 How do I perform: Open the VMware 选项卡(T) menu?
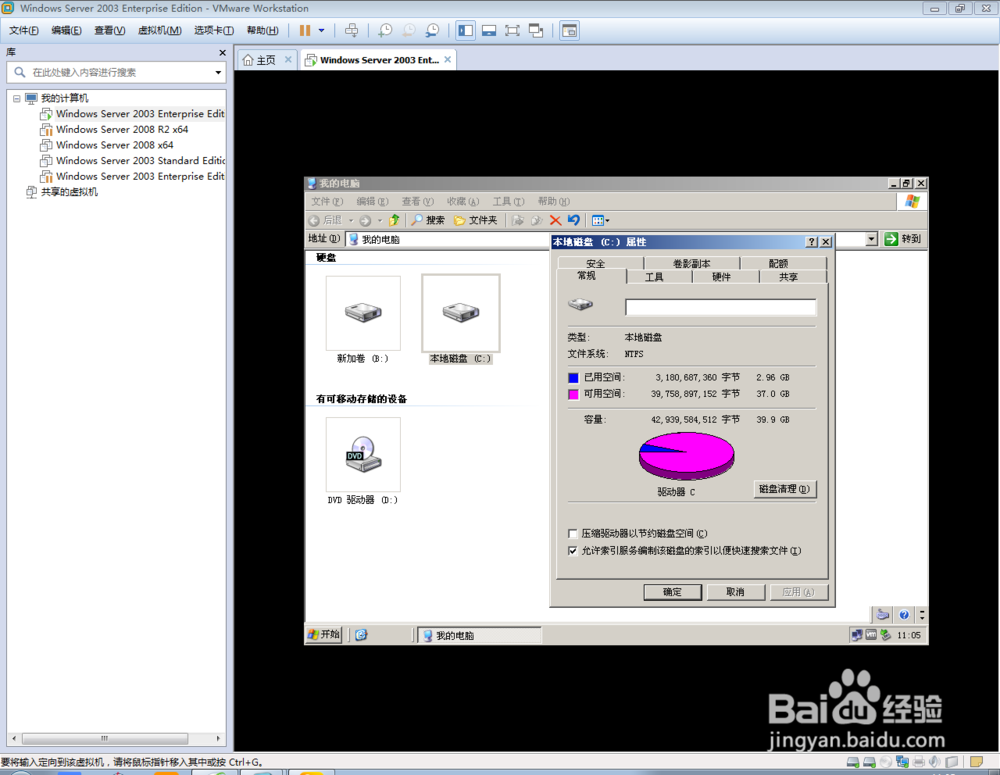(x=214, y=31)
